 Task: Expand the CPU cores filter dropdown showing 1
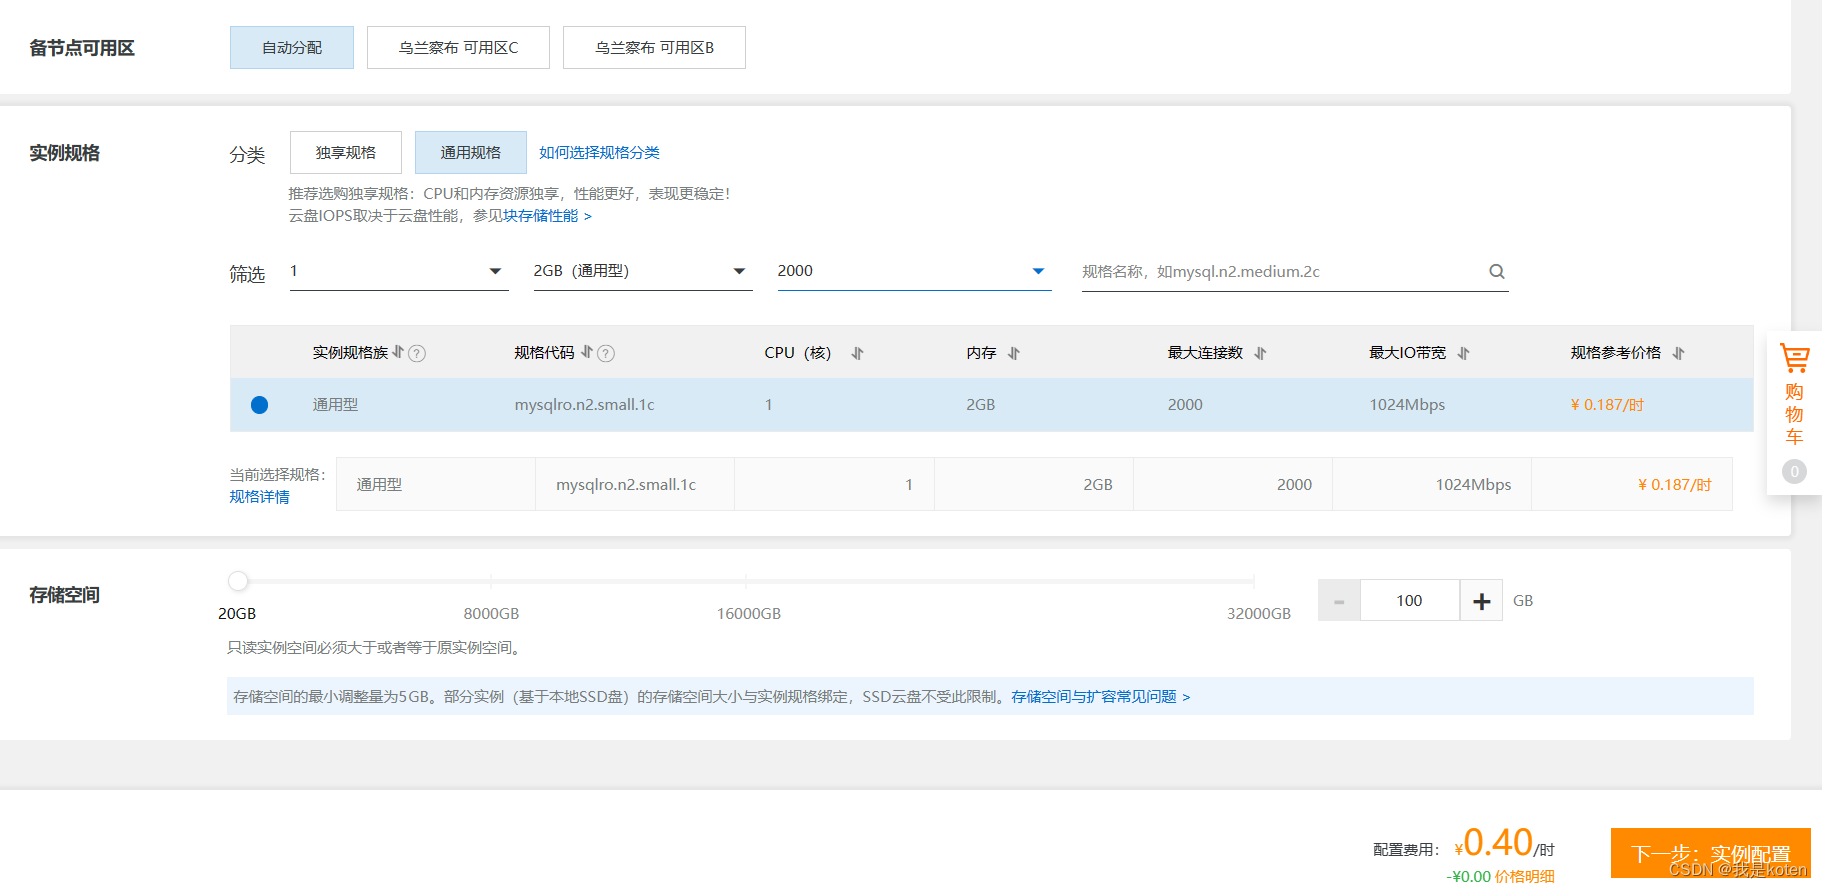(399, 271)
